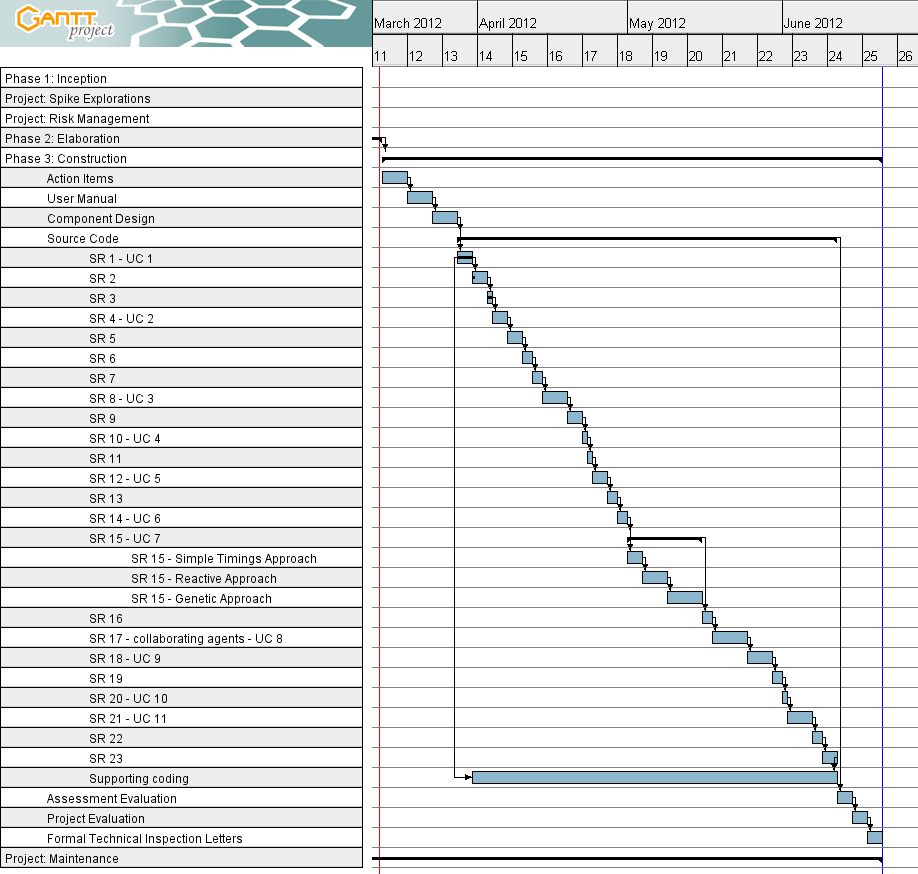Select the Project: Risk Management row

coord(181,118)
